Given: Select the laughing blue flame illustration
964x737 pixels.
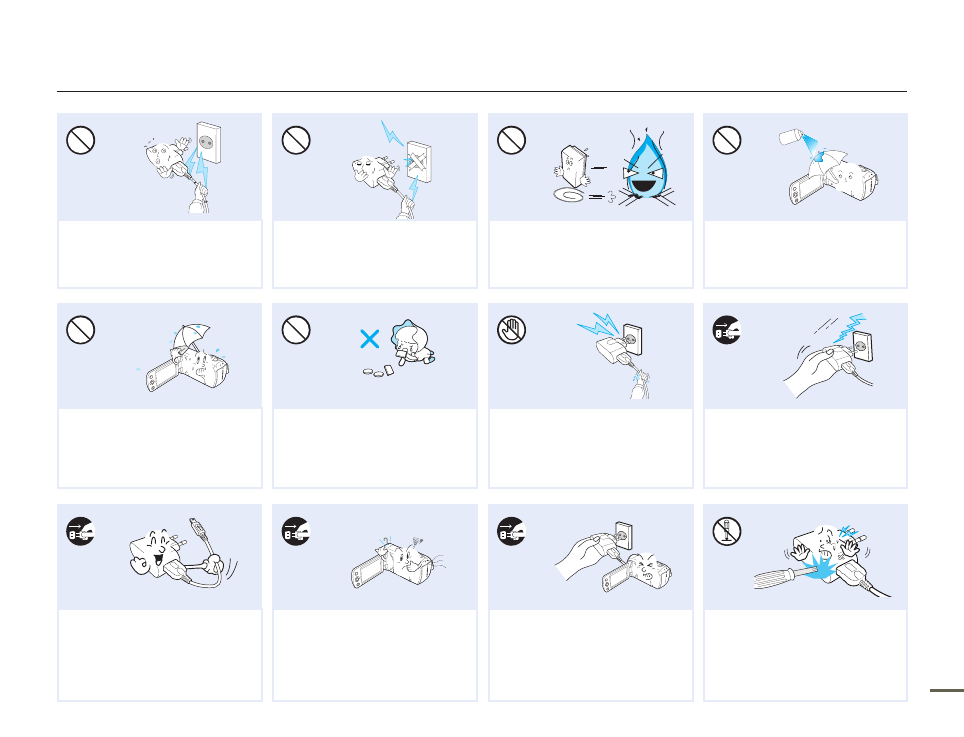Looking at the screenshot, I should (646, 167).
